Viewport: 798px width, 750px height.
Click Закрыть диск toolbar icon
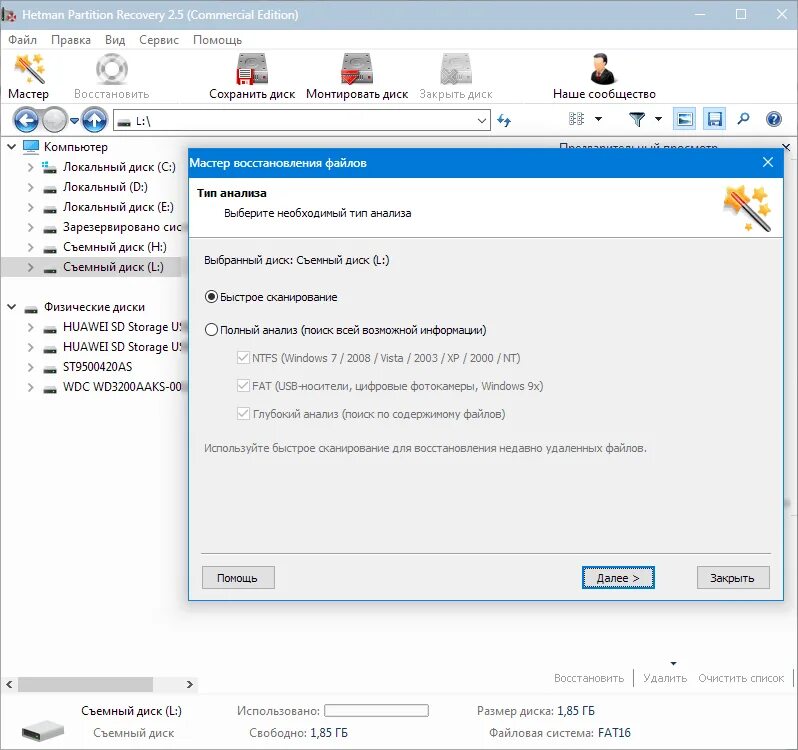click(x=455, y=69)
